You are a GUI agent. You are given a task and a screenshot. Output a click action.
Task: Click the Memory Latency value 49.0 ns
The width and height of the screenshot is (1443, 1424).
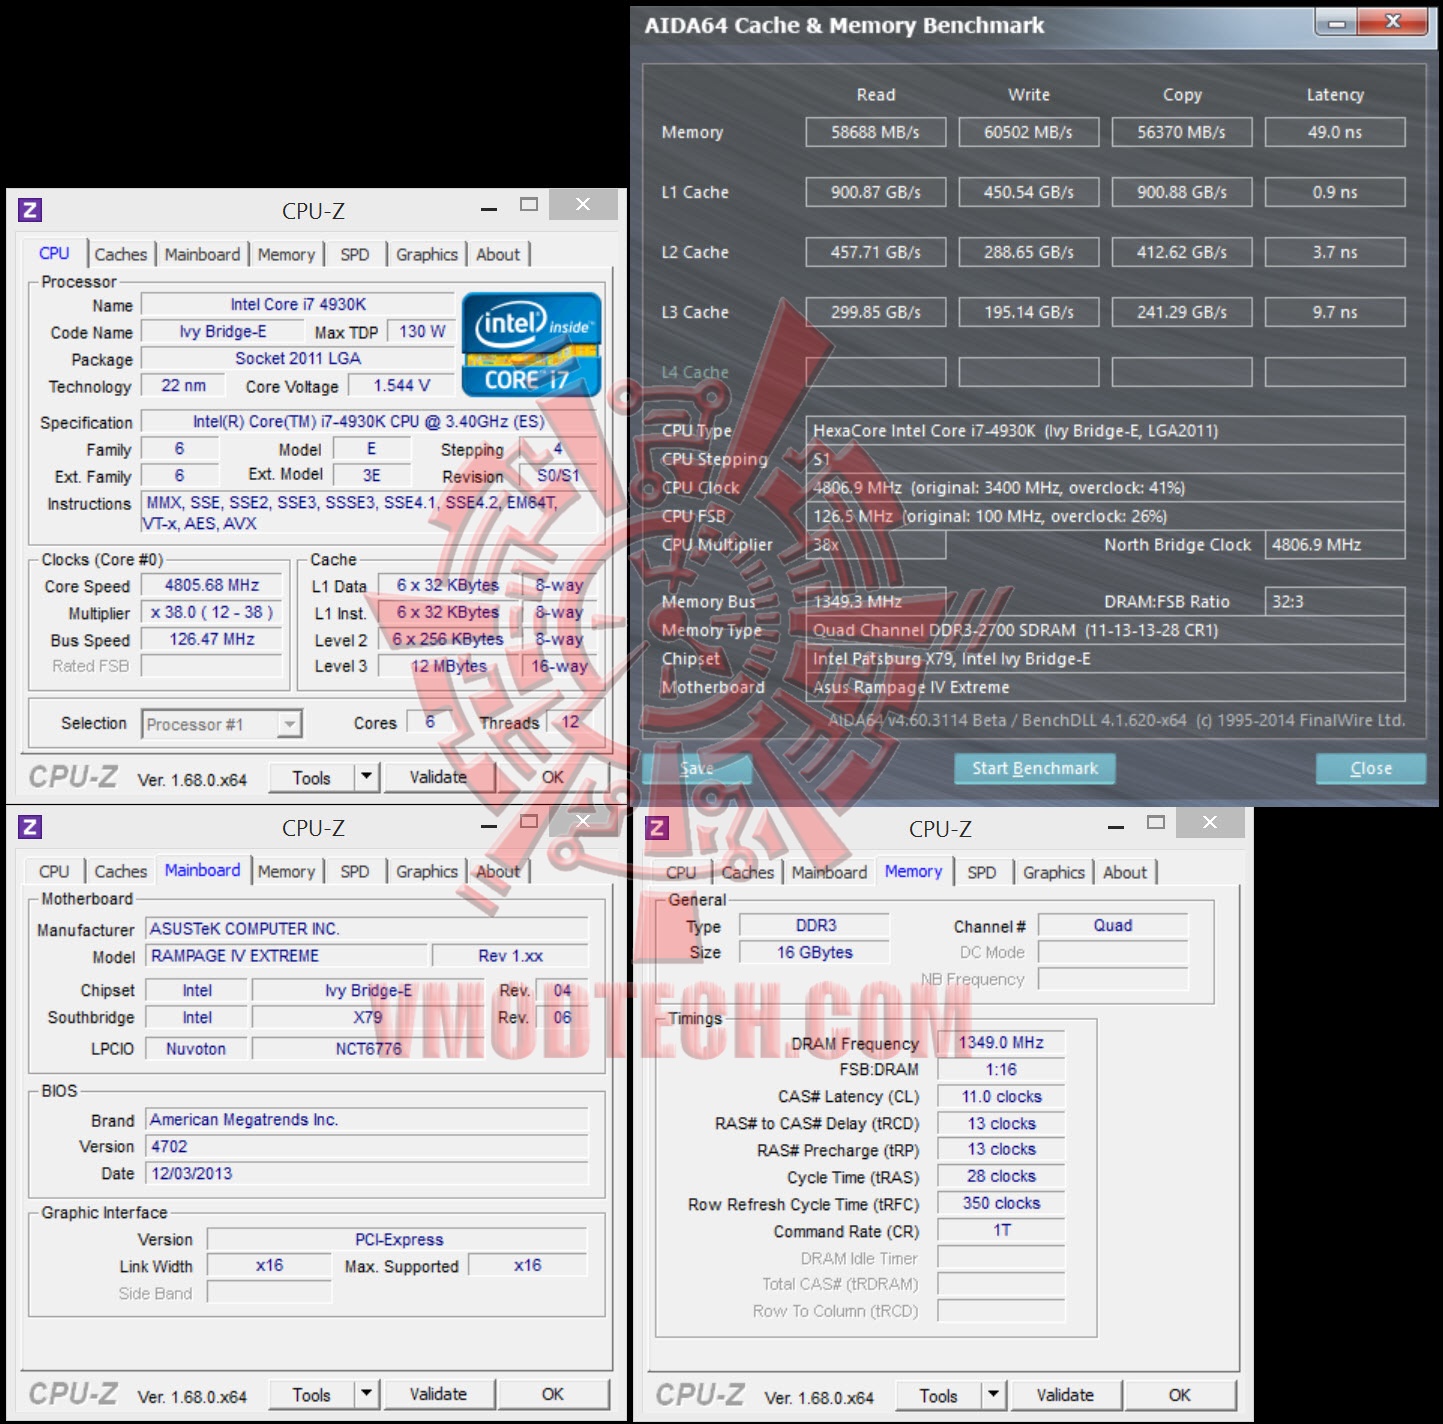click(1335, 132)
